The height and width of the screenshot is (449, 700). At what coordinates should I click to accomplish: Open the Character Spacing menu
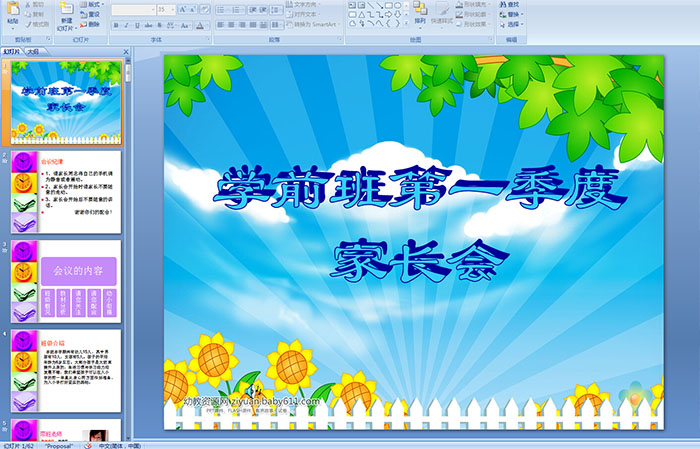coord(171,25)
